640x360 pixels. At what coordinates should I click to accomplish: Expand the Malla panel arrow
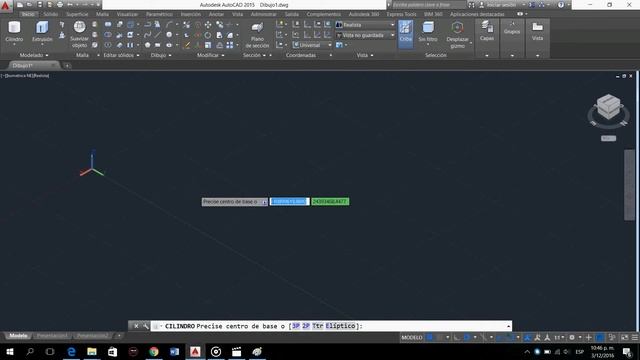98,55
